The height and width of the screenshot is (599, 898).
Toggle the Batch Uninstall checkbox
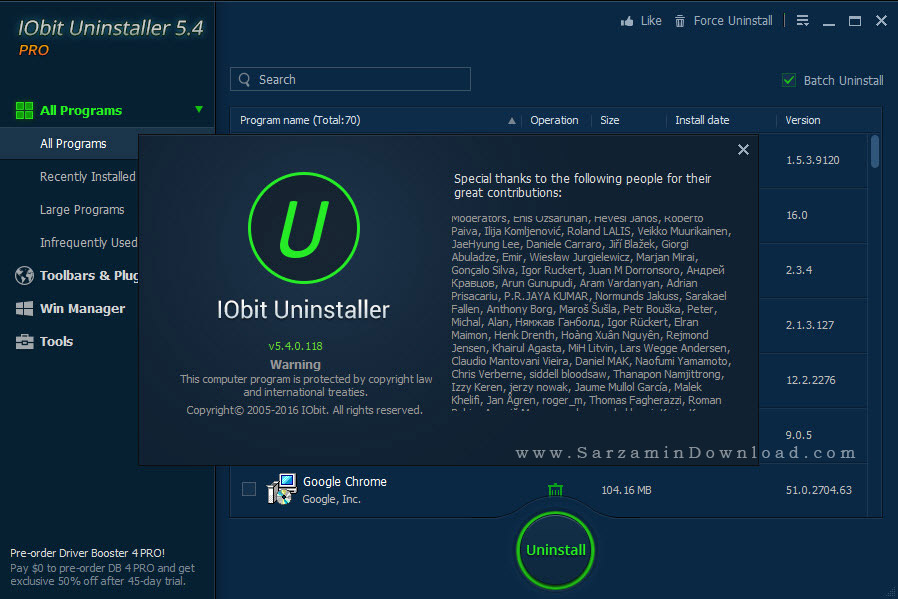789,80
